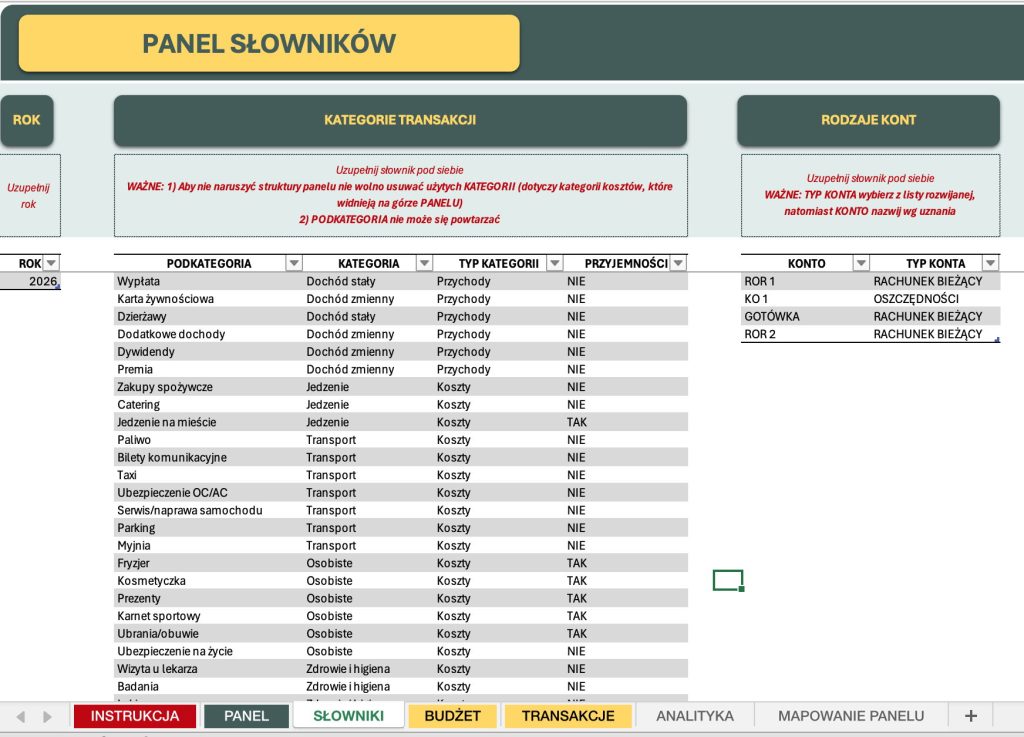This screenshot has width=1024, height=737.
Task: Open the ROK column filter dropdown
Action: [51, 263]
